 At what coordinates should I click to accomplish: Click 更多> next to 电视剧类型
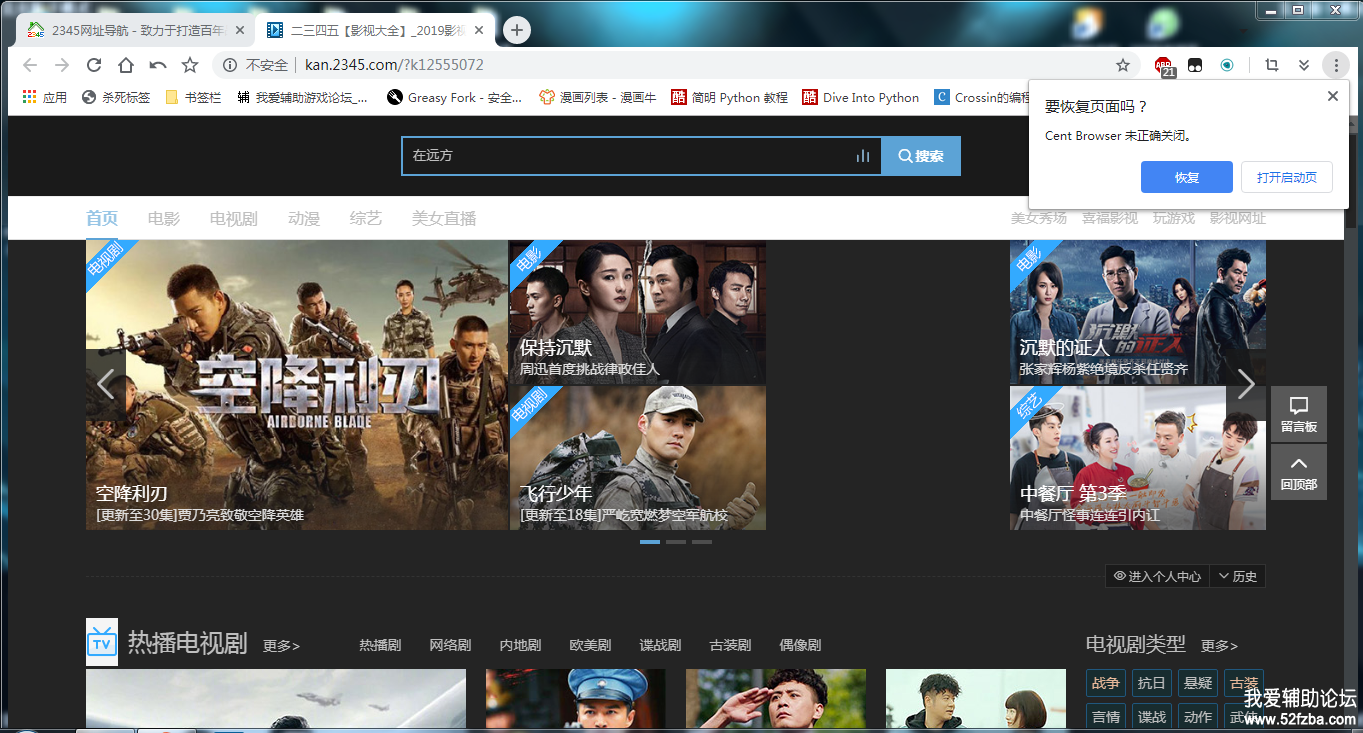pyautogui.click(x=1219, y=646)
